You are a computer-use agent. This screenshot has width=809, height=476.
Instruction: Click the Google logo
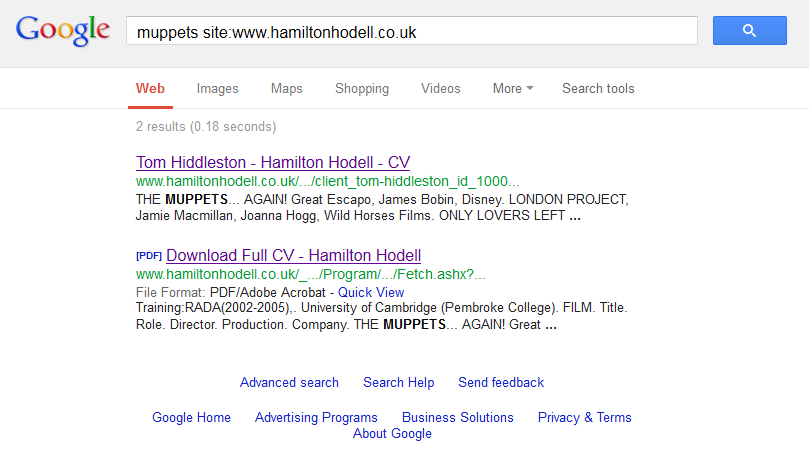click(63, 31)
